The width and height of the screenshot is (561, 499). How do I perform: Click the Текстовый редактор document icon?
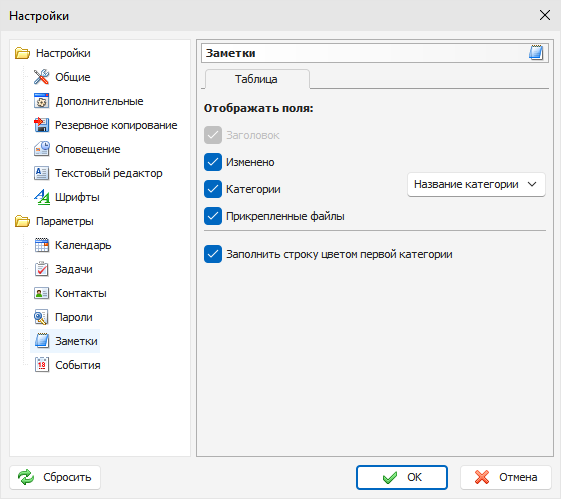(42, 173)
